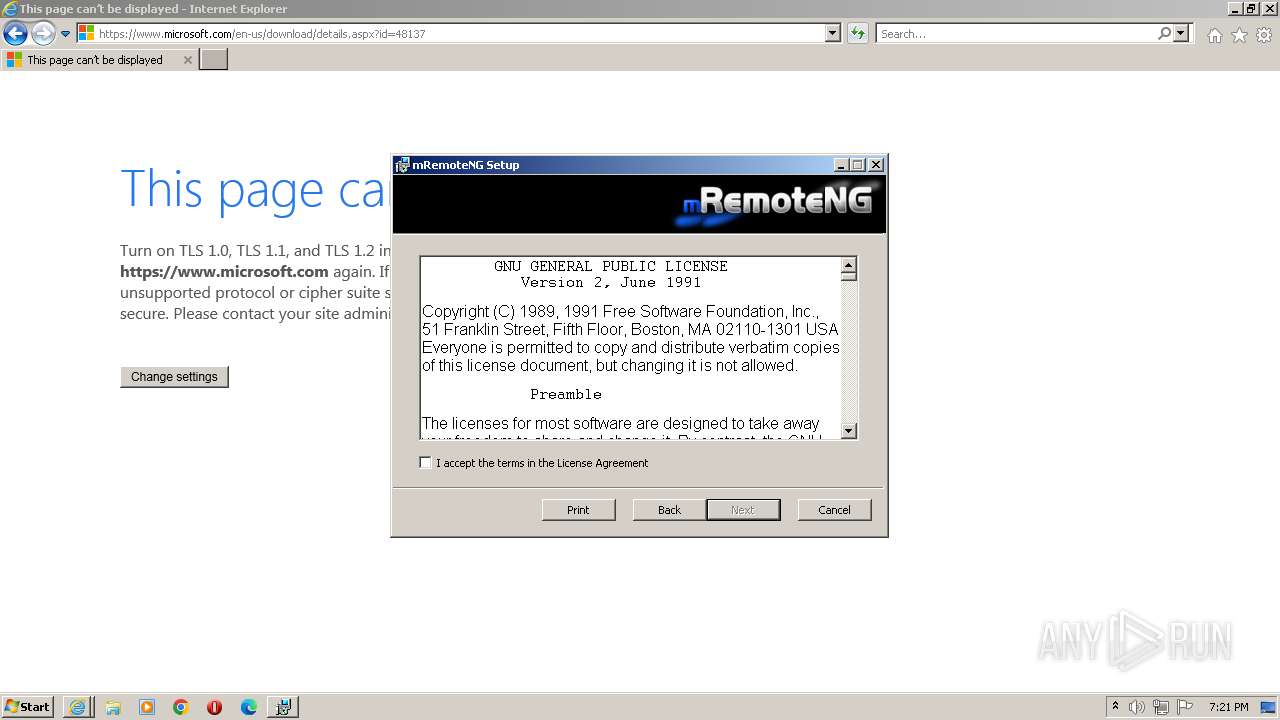Click 'GNU GENERAL PUBLIC LICENSE' heading text
The image size is (1280, 720).
tap(611, 266)
